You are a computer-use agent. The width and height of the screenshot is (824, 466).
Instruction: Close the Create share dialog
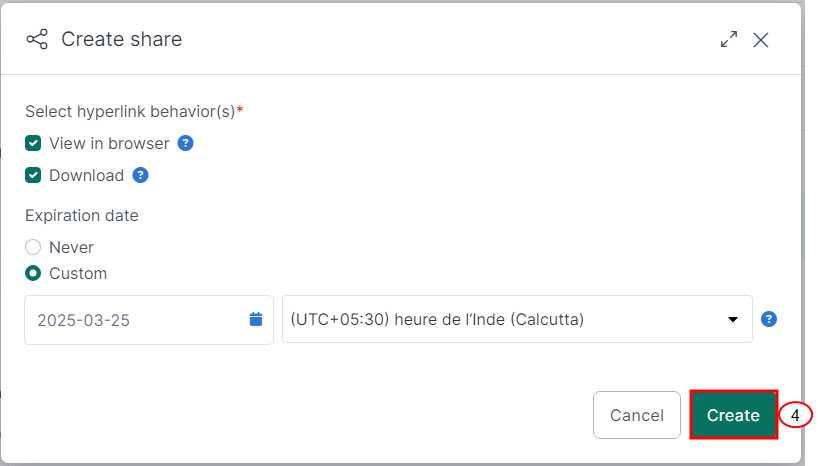tap(760, 40)
